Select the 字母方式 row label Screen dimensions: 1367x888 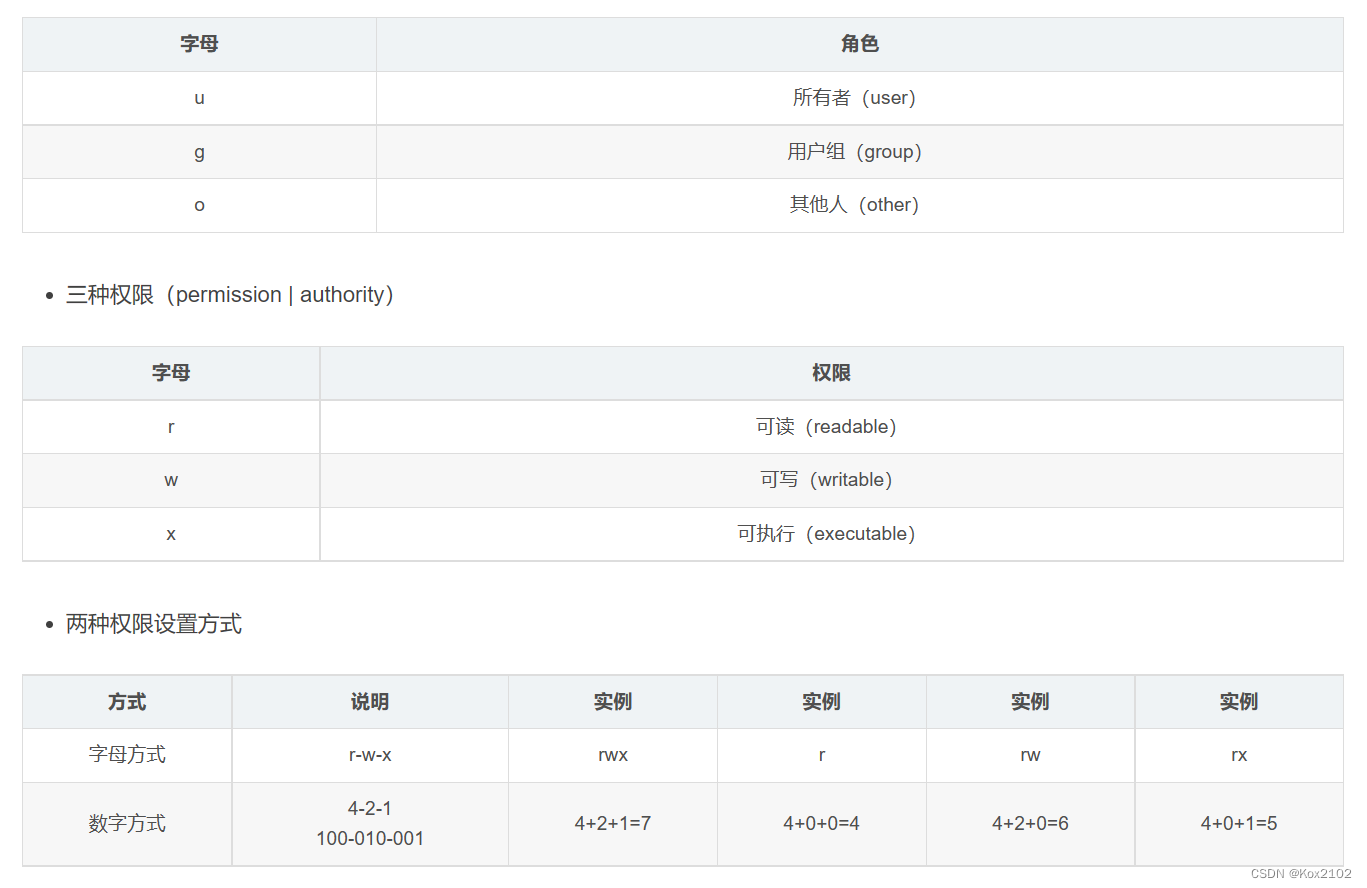[127, 755]
